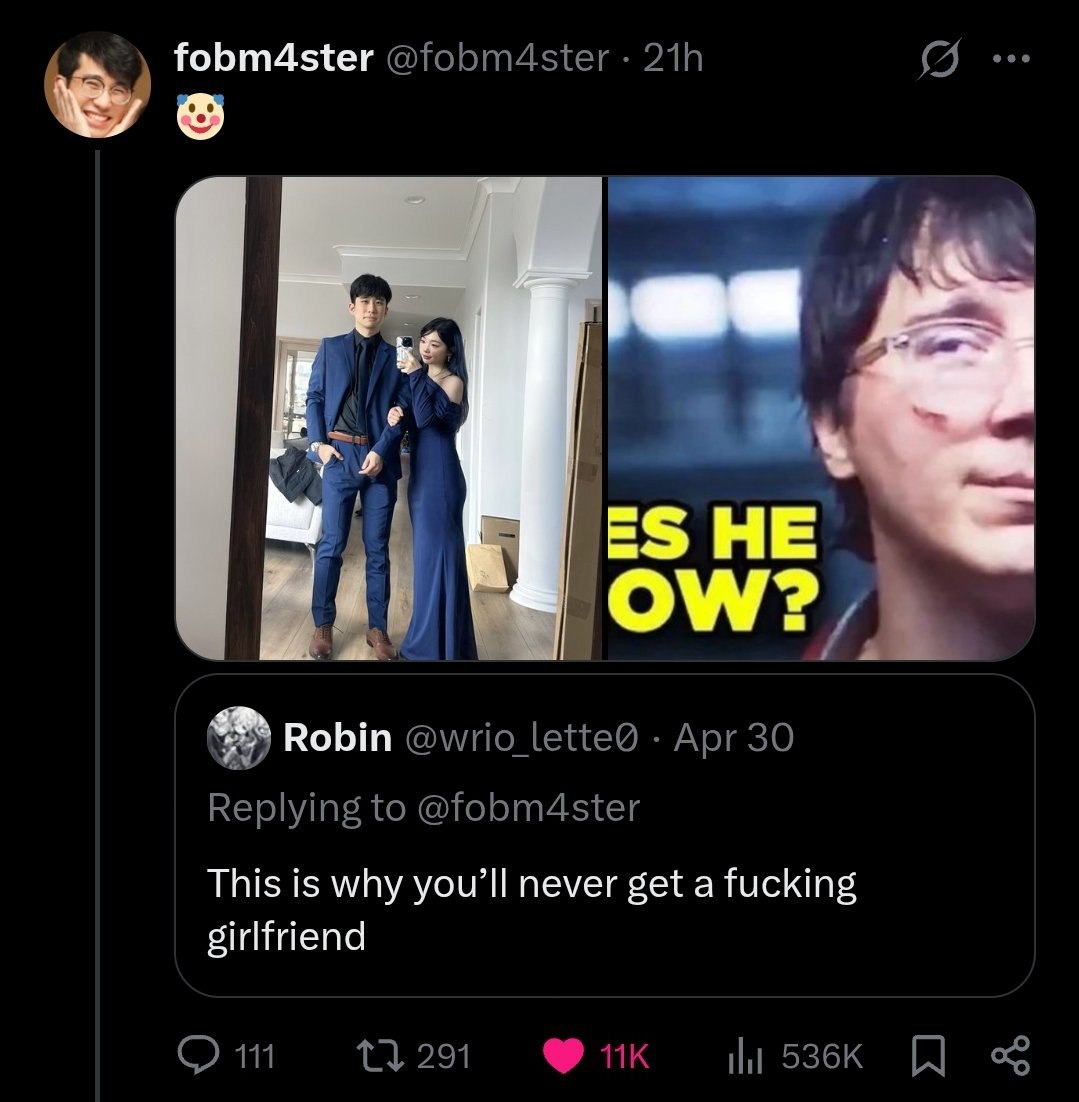Follow the 'Replying to @fobm4ster' mention
The height and width of the screenshot is (1102, 1079).
tap(423, 808)
